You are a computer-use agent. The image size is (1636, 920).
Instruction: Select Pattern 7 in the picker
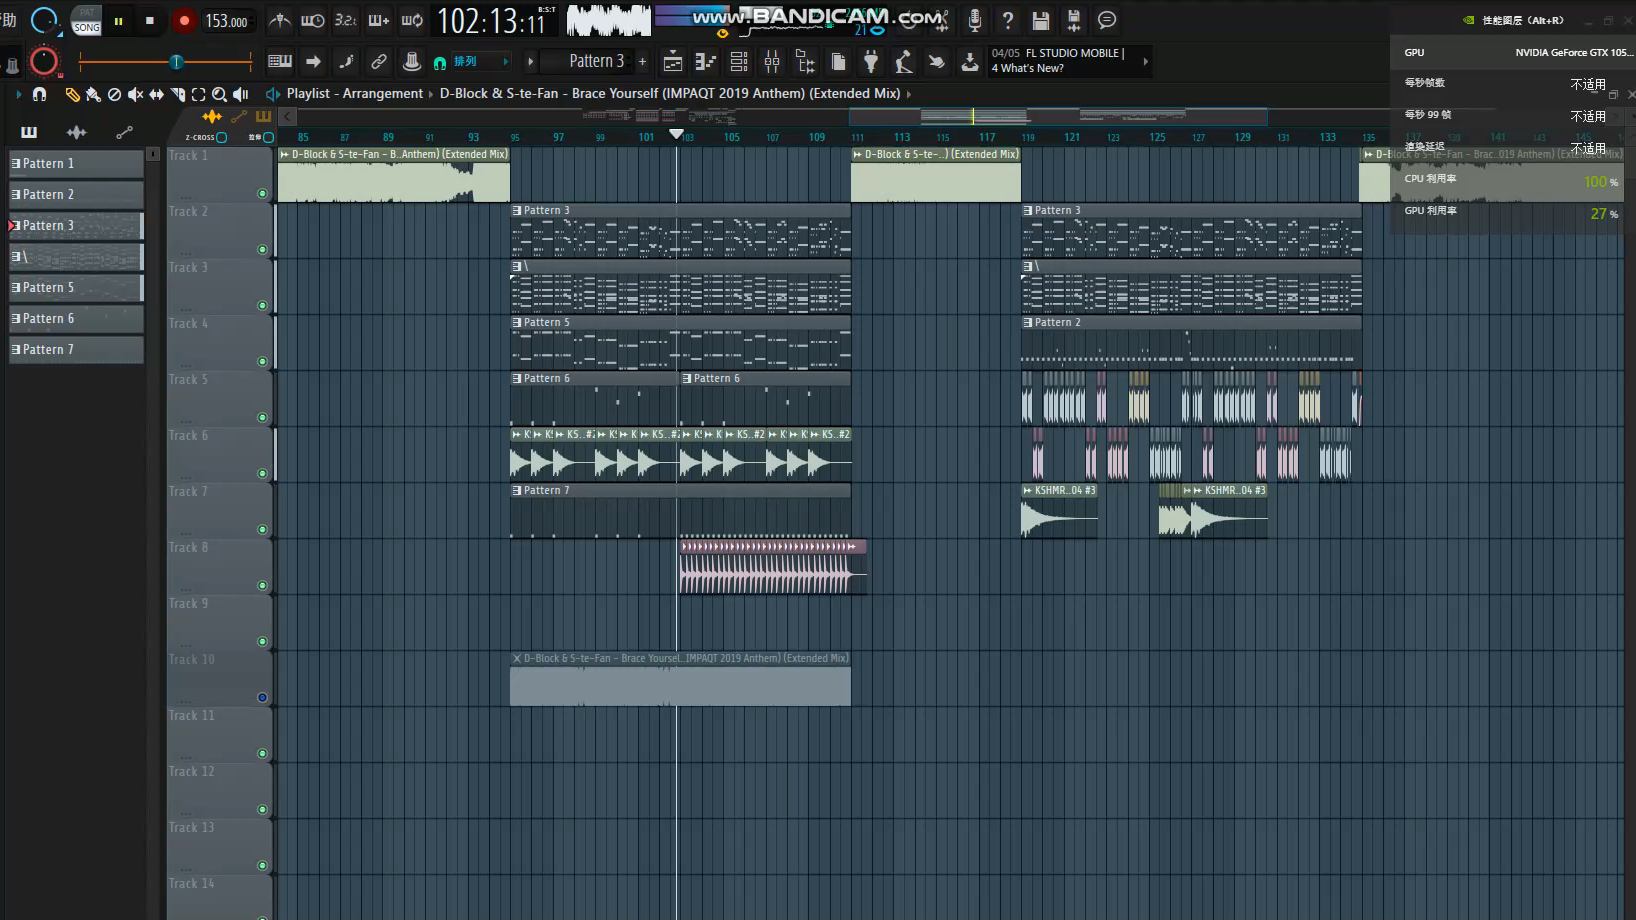76,349
